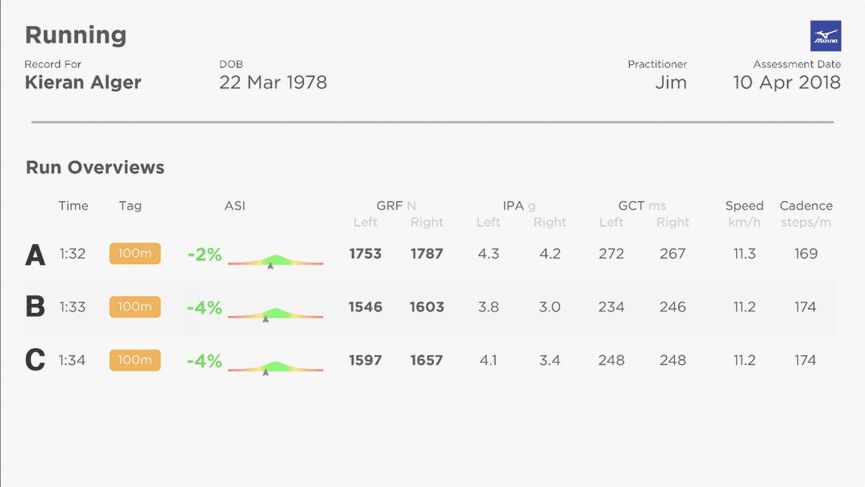Click run C's ASI asymmetry gauge
This screenshot has height=487, width=865.
click(275, 367)
